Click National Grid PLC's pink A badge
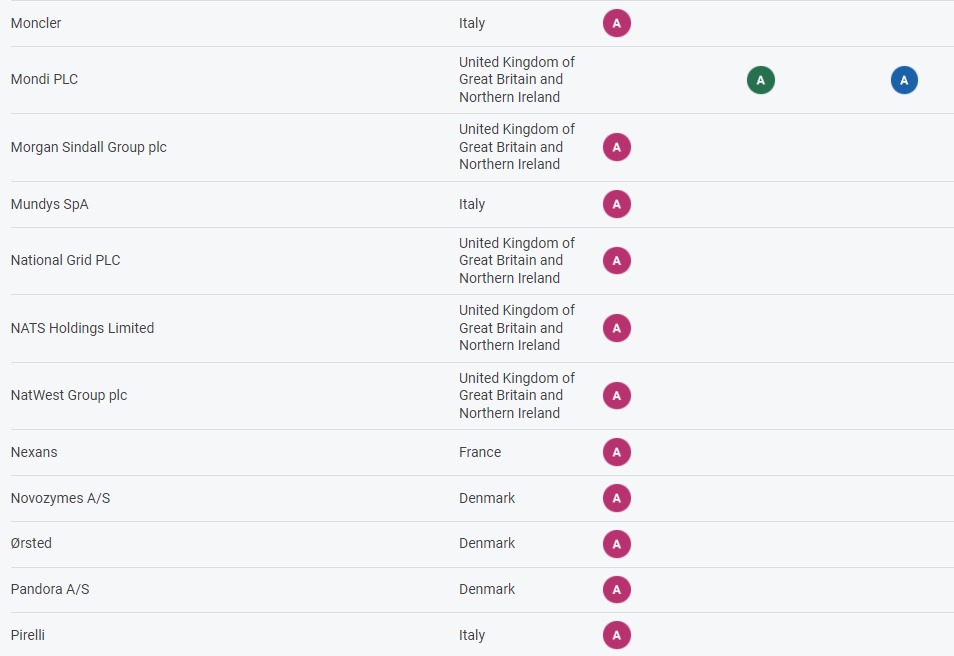 click(x=616, y=260)
